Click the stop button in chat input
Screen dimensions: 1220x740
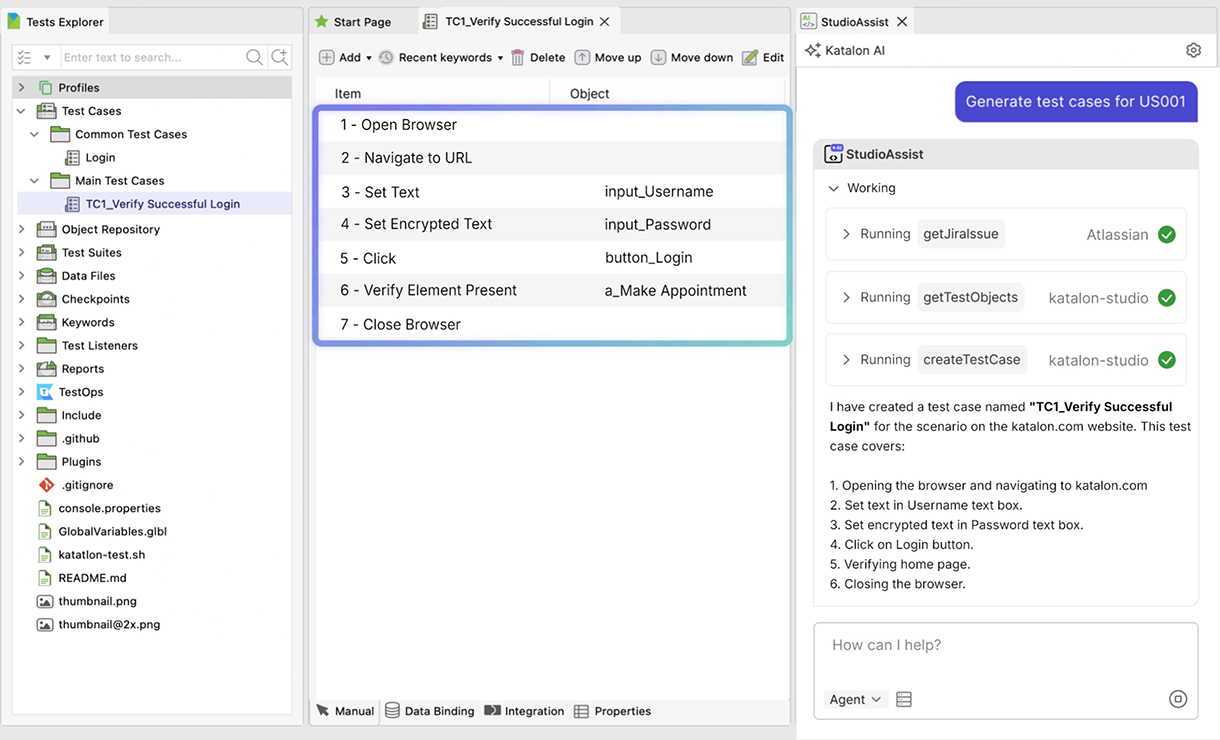tap(1178, 699)
